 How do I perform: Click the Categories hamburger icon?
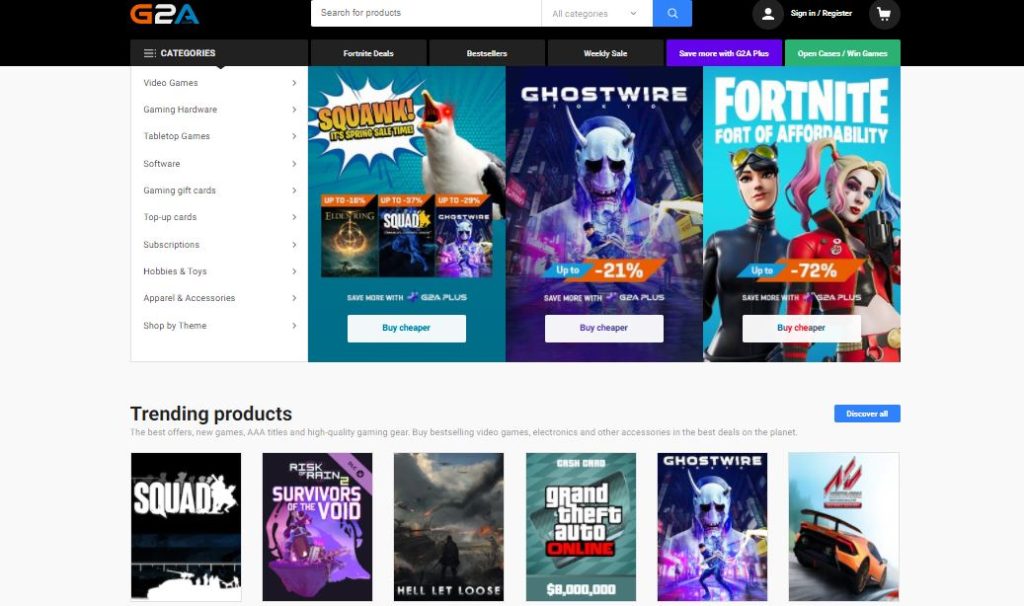click(150, 53)
